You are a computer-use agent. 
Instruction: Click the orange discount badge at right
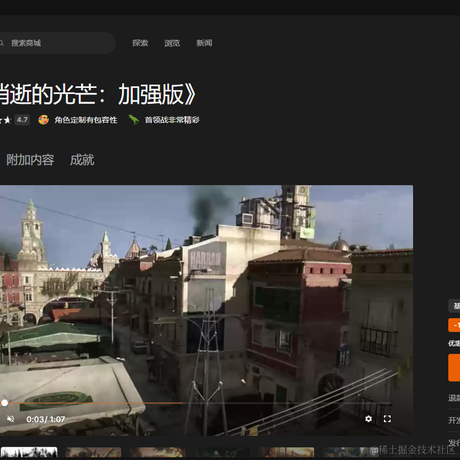click(x=454, y=325)
